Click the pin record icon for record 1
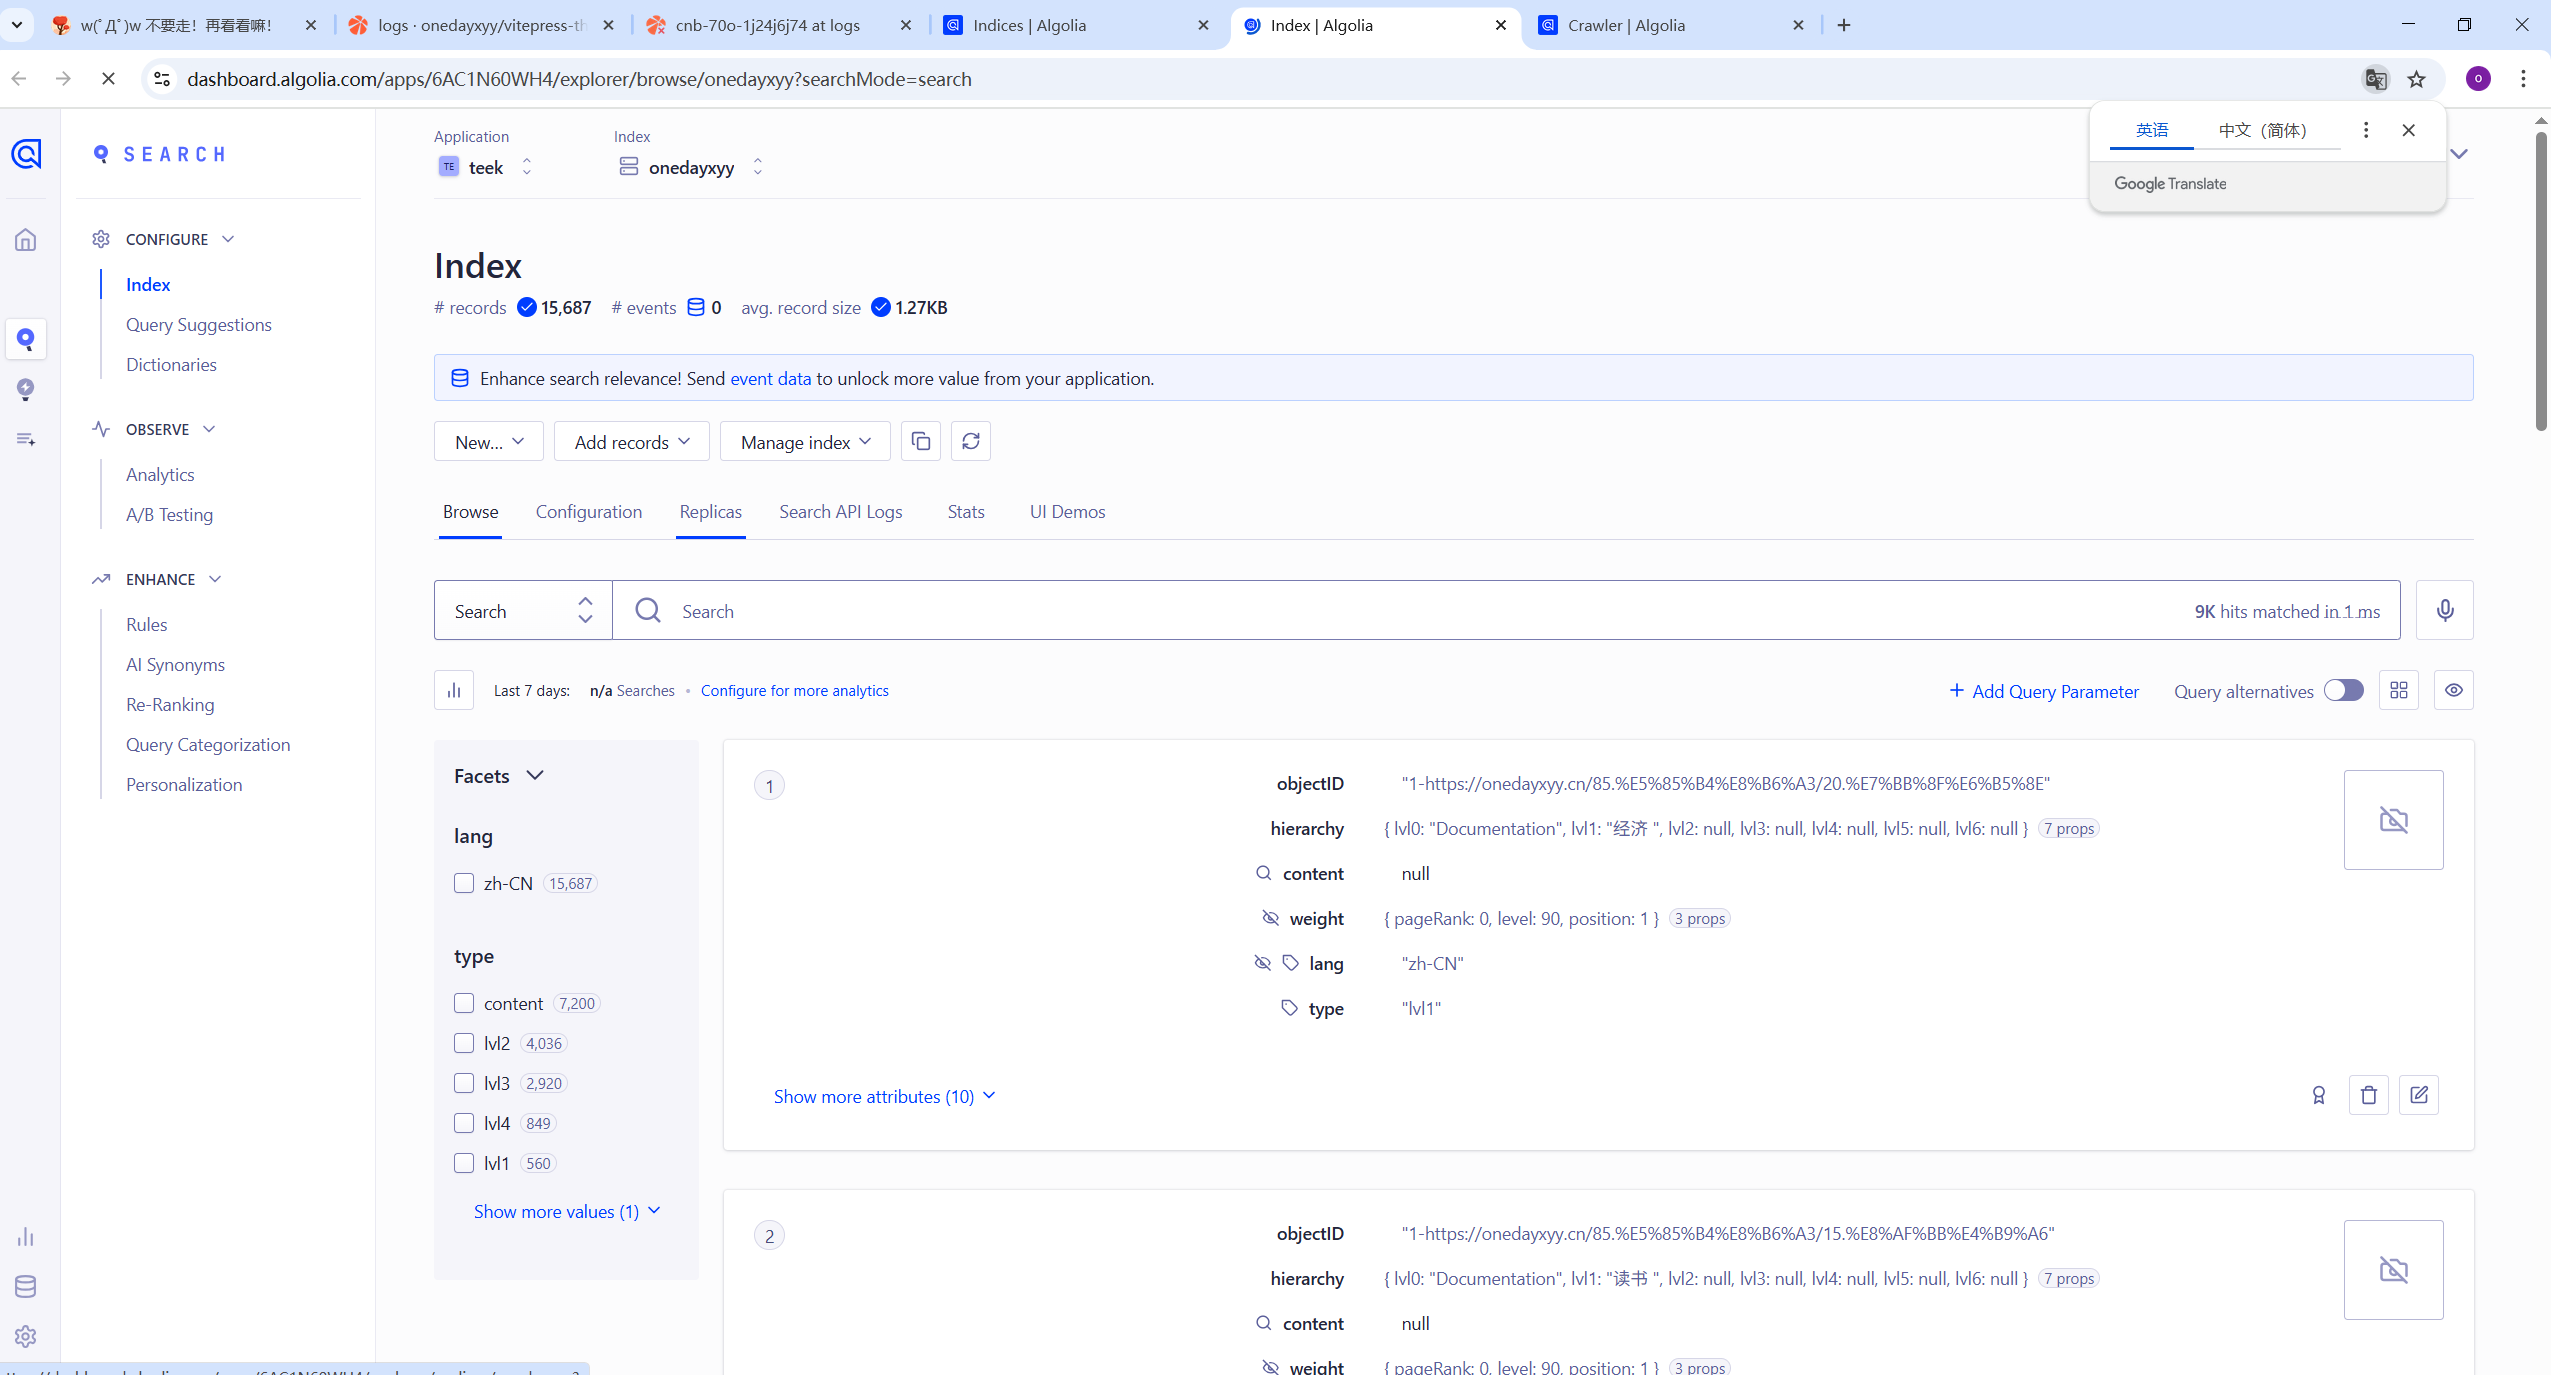This screenshot has width=2551, height=1375. [2318, 1095]
